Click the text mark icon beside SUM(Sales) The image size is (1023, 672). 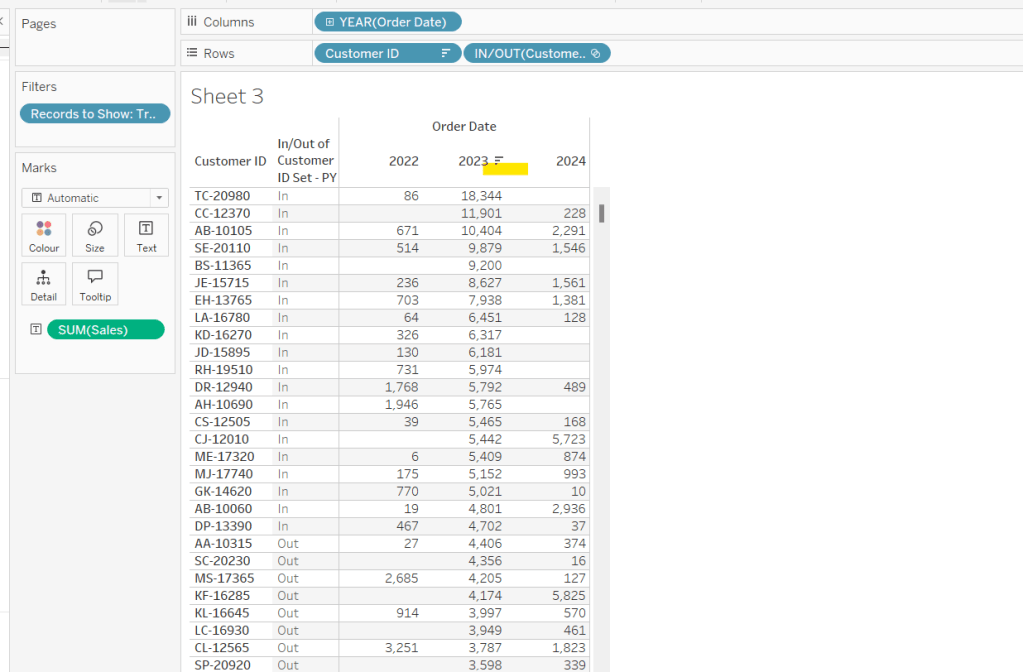[36, 329]
